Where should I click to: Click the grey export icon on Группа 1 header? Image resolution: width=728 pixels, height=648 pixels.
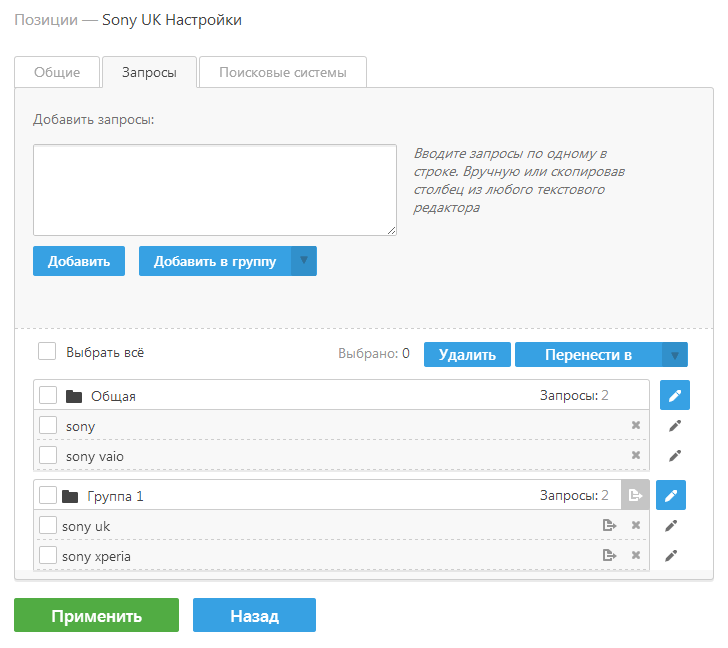(635, 495)
